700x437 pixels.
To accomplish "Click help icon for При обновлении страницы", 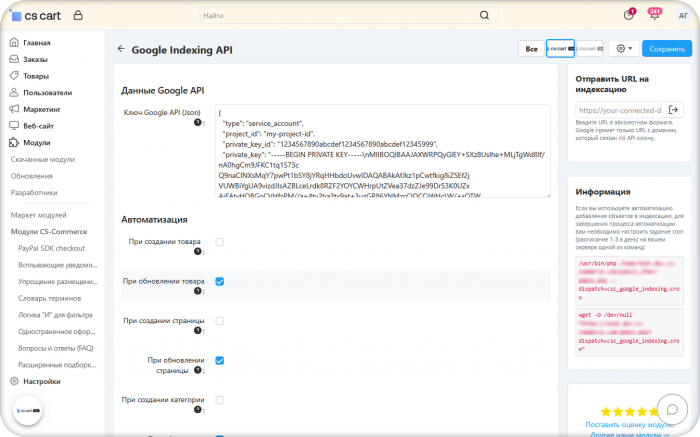I will click(x=197, y=370).
